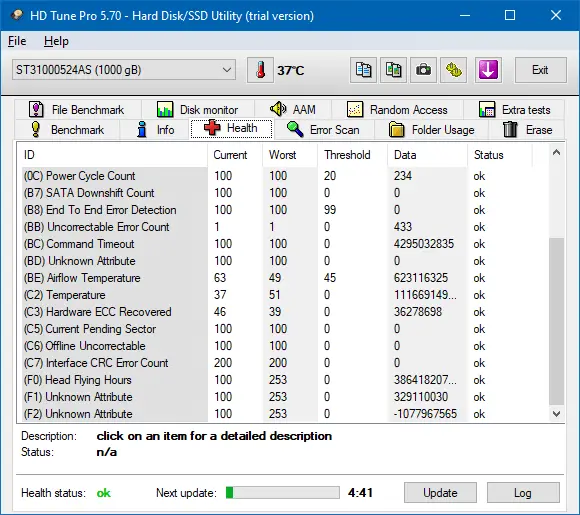Click the Data column header
This screenshot has height=515, width=580.
[x=428, y=155]
